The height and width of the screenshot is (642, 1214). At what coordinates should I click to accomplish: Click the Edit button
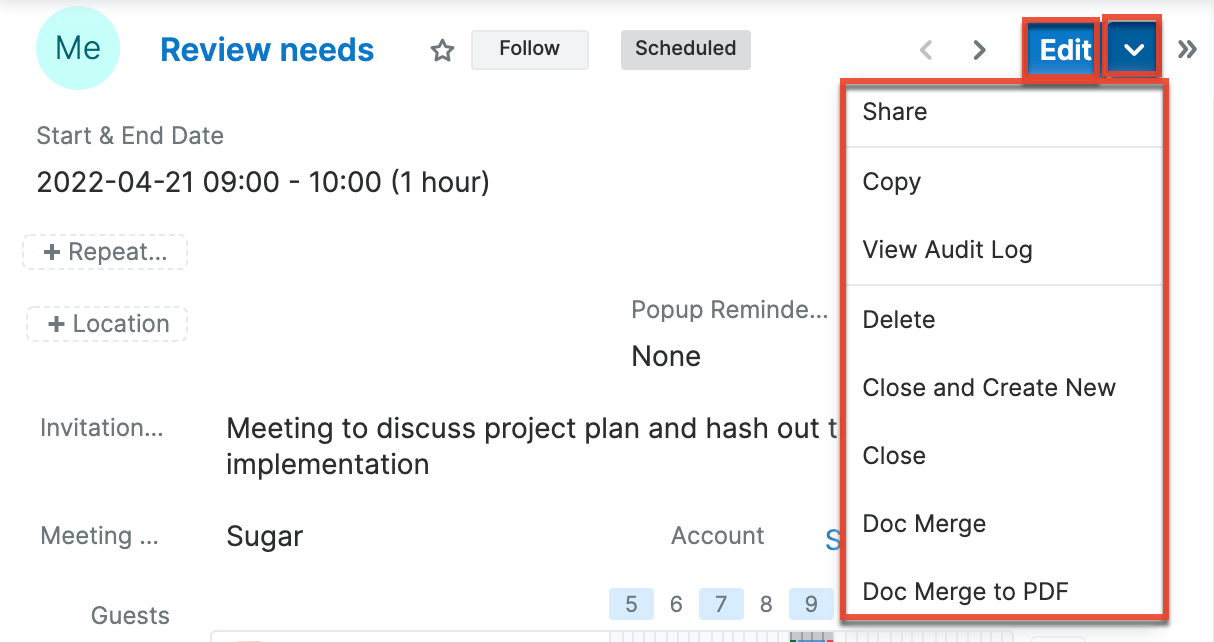pyautogui.click(x=1062, y=49)
